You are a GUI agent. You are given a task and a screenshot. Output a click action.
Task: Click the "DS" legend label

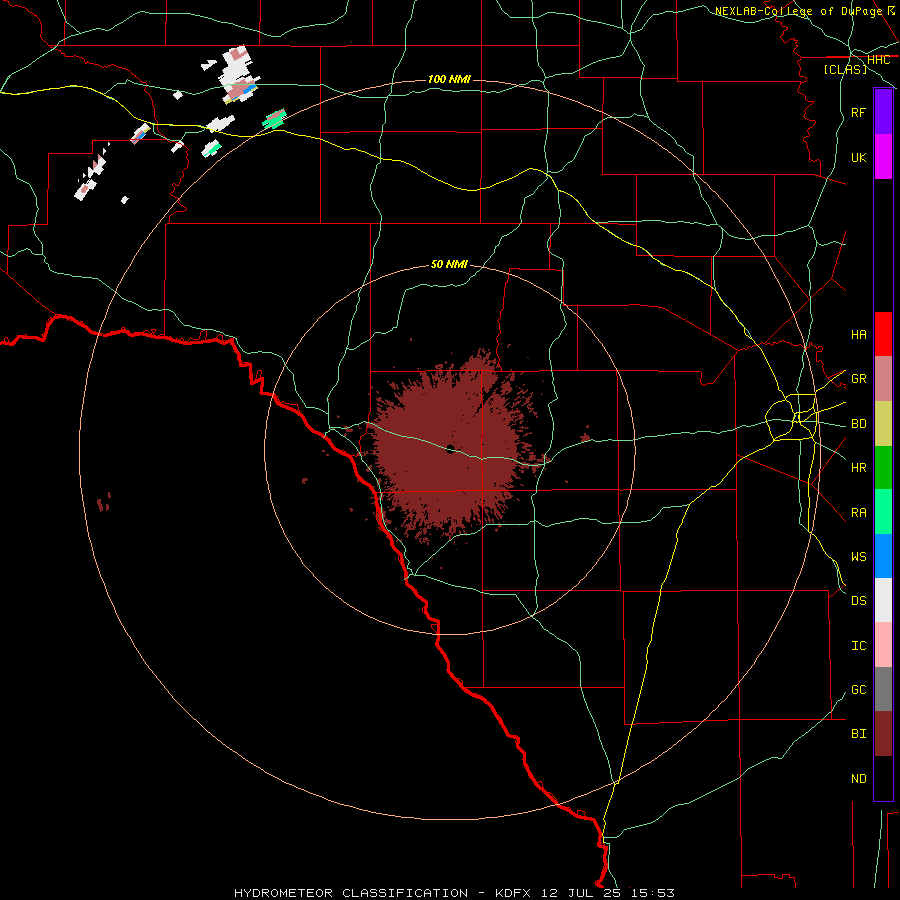858,600
